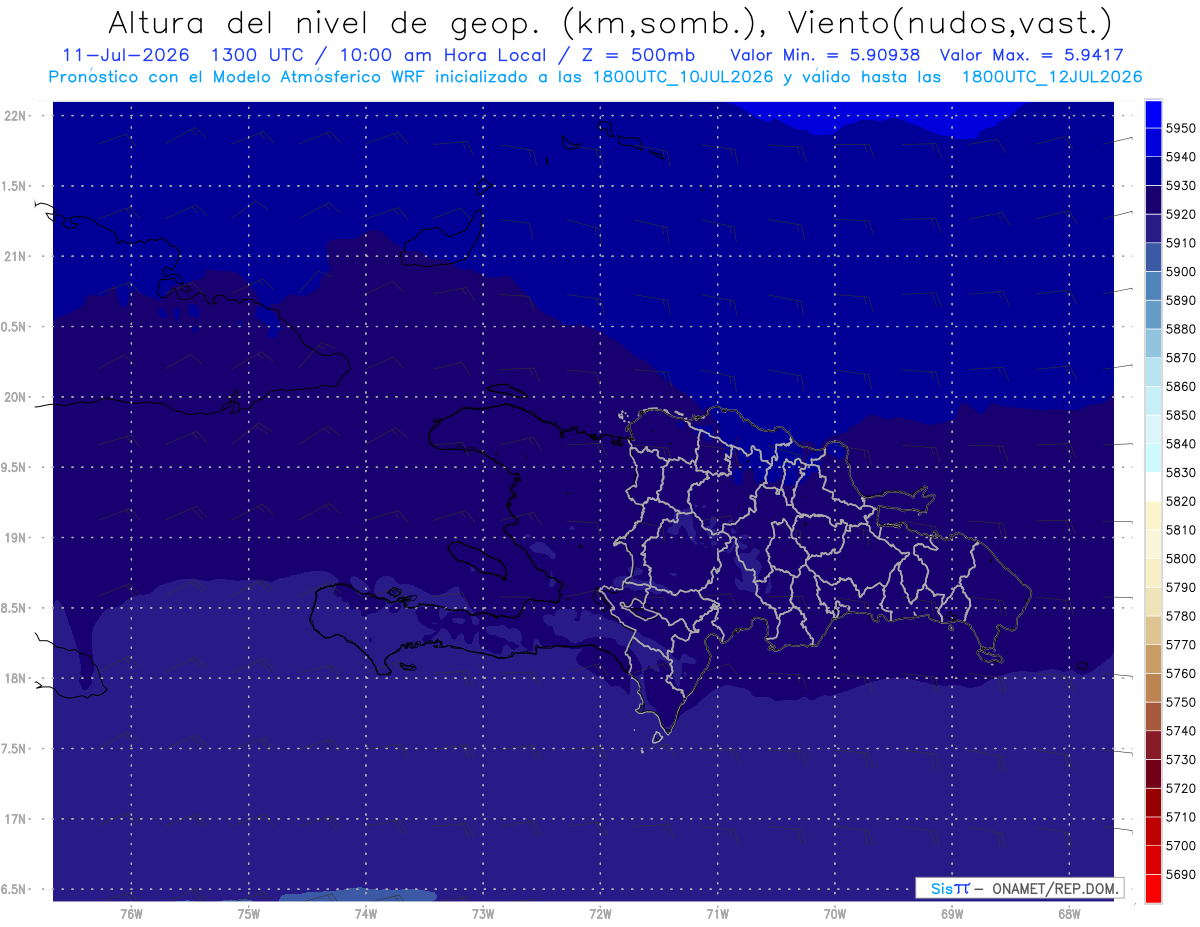Click the '73W' longitude label

(483, 914)
